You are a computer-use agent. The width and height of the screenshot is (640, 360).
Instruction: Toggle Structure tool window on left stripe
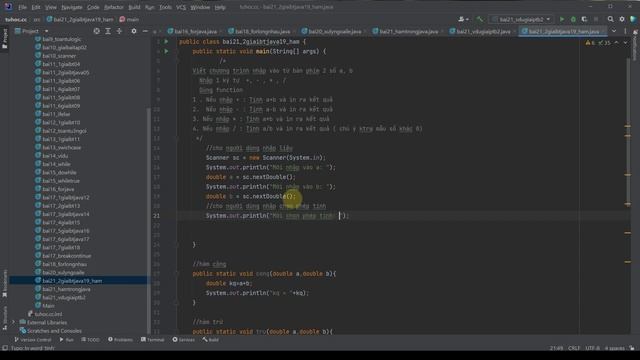(4, 319)
